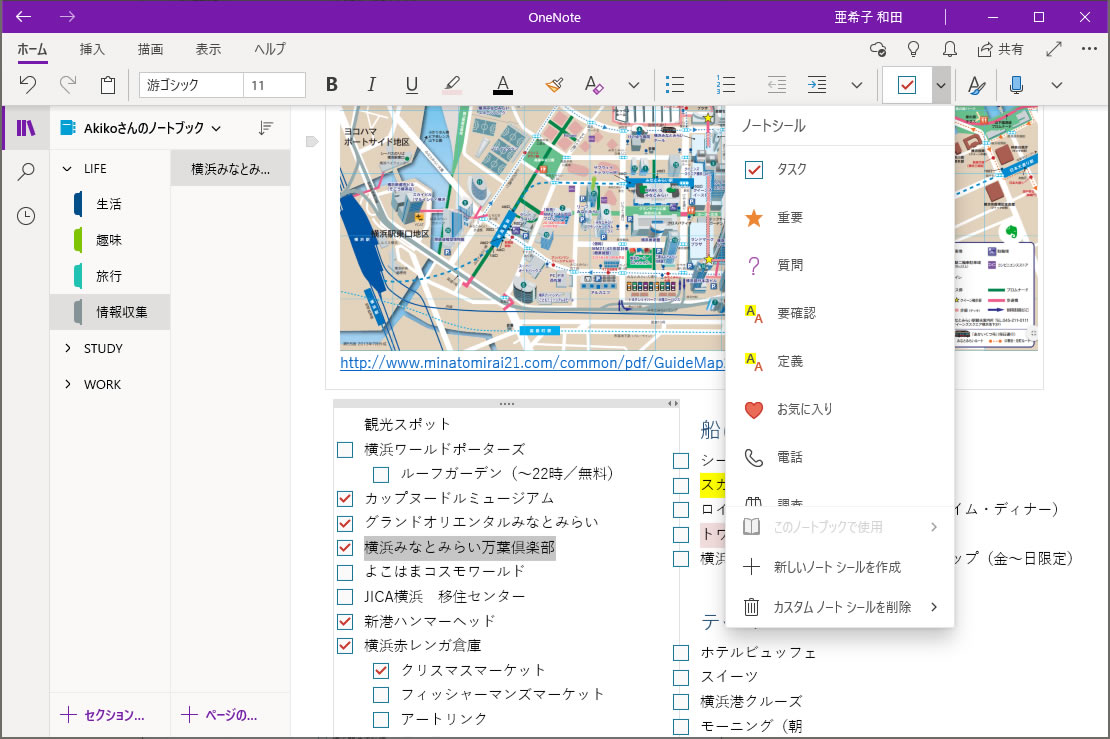Viewport: 1110px width, 739px height.
Task: Select 重要 tag from the note tag list
Action: (x=790, y=218)
